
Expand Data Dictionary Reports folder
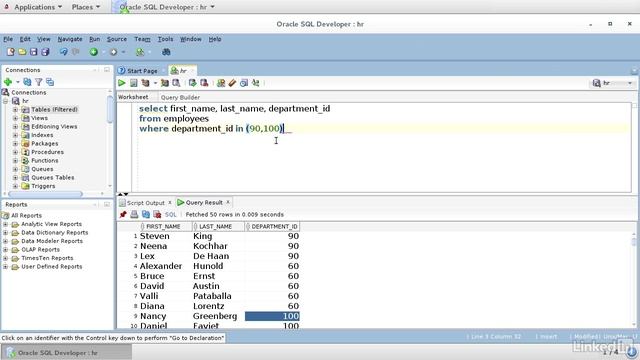(x=5, y=233)
